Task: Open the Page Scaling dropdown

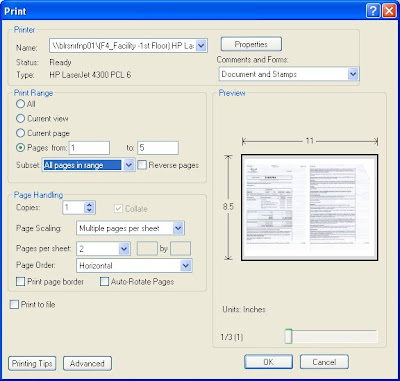Action: [178, 228]
